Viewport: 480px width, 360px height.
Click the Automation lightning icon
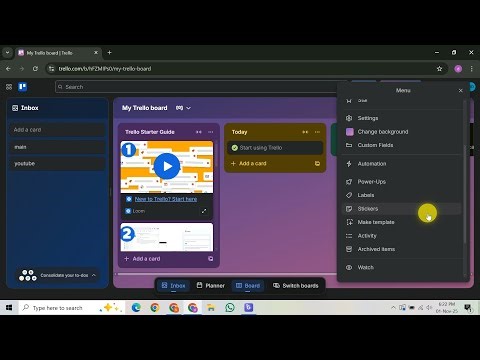[349, 164]
